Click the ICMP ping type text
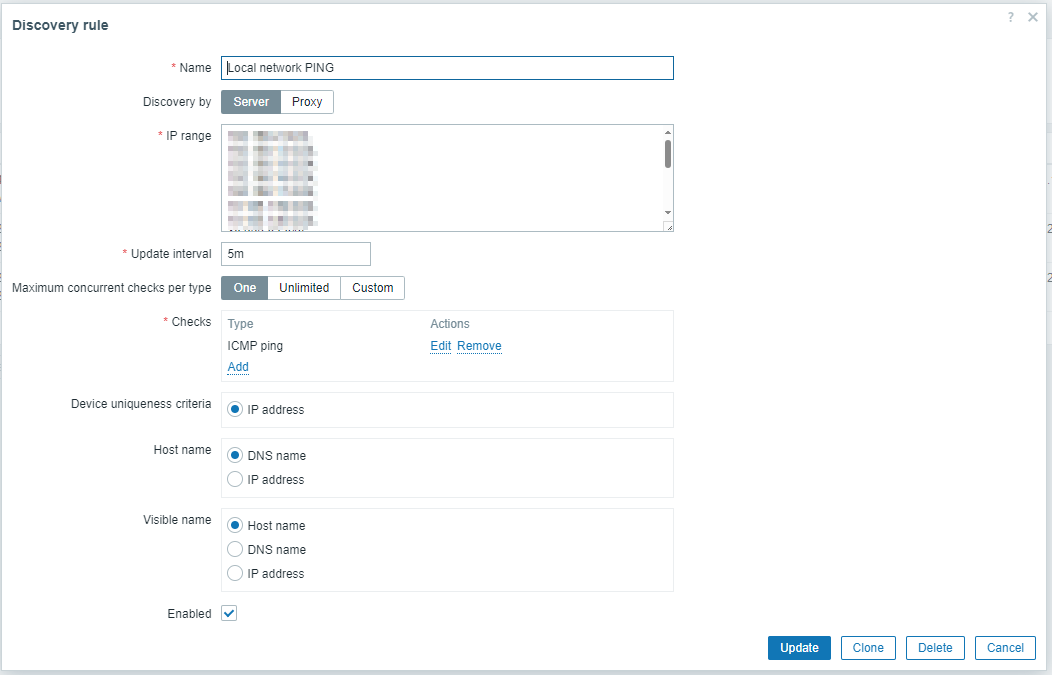This screenshot has height=675, width=1052. (255, 346)
